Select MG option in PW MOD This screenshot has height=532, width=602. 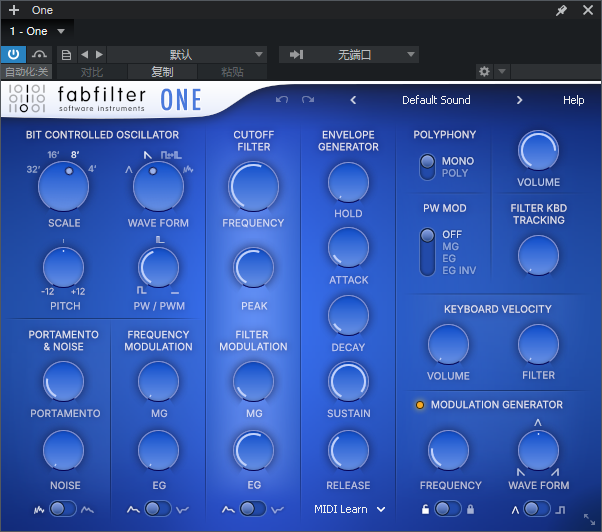pyautogui.click(x=450, y=246)
